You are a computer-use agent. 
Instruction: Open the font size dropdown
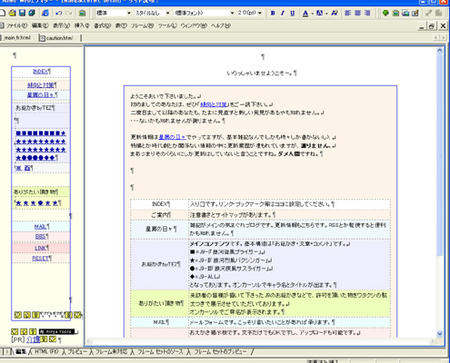pos(249,13)
